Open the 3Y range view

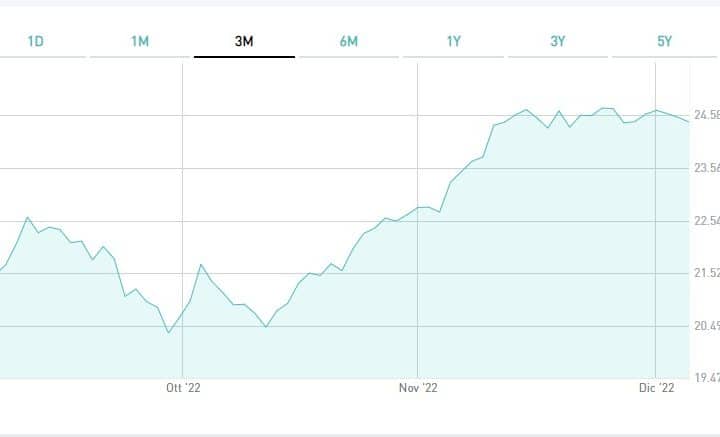pyautogui.click(x=558, y=41)
